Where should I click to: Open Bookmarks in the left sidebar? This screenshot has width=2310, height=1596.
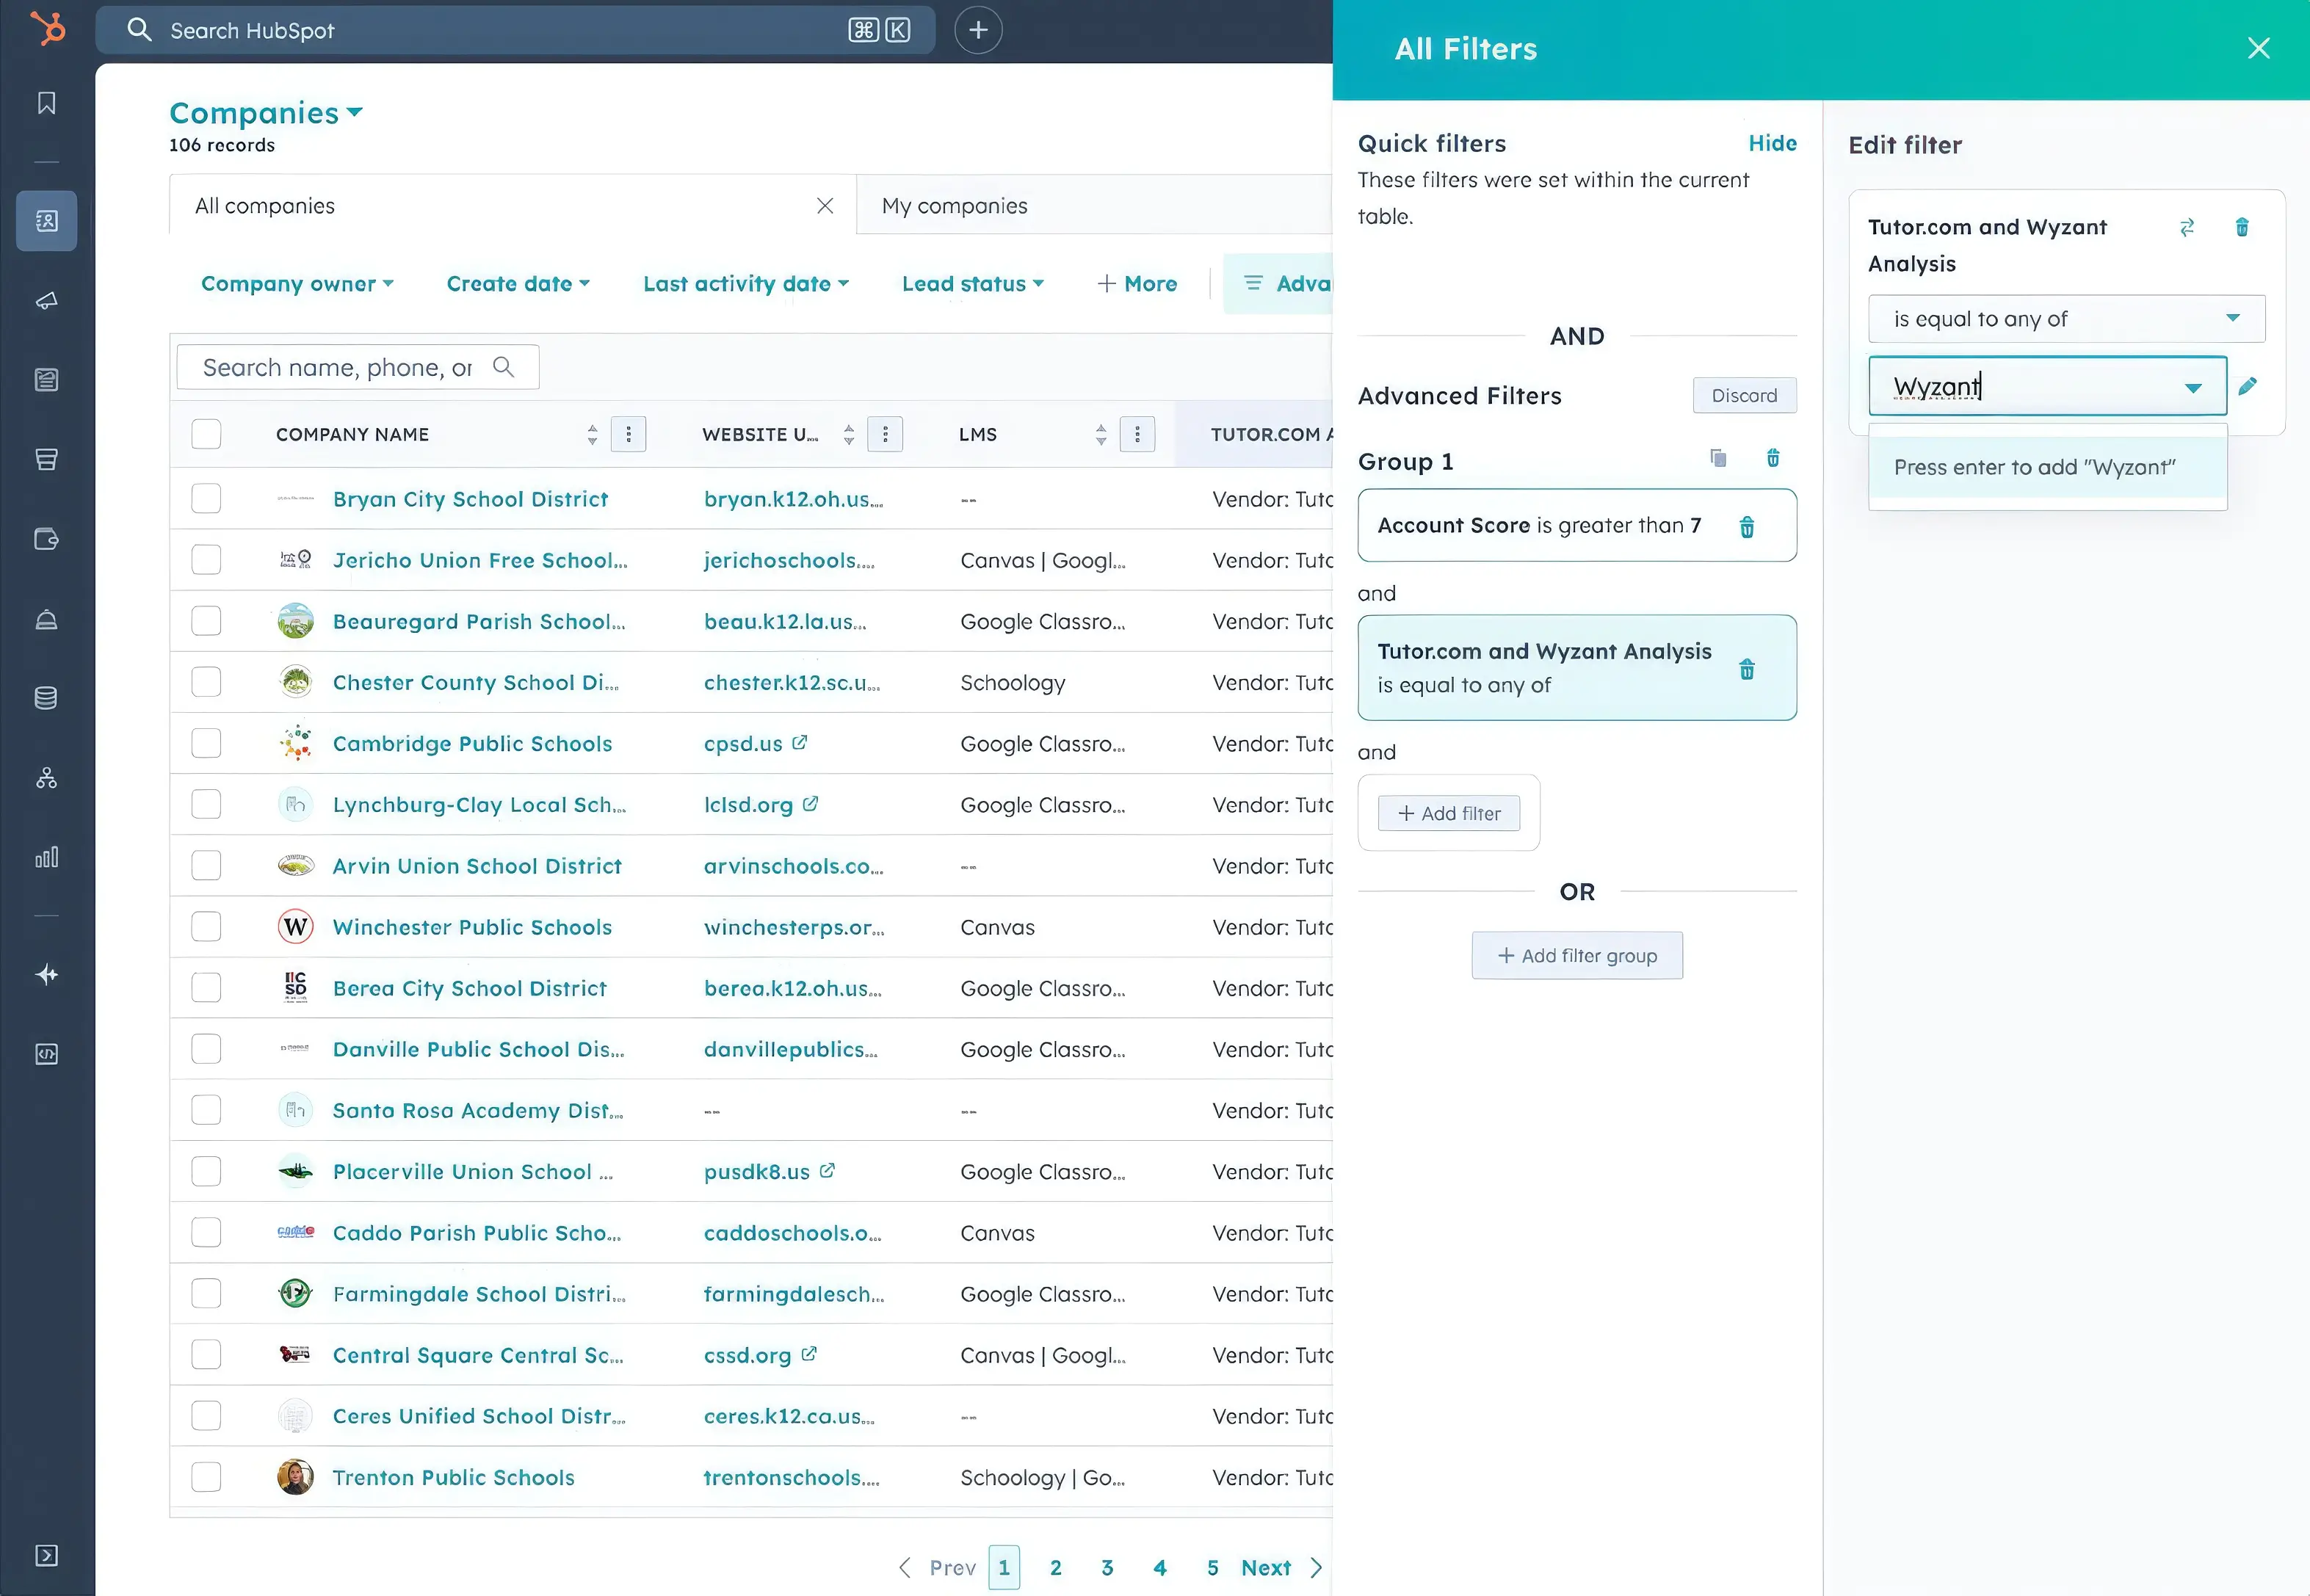coord(46,103)
